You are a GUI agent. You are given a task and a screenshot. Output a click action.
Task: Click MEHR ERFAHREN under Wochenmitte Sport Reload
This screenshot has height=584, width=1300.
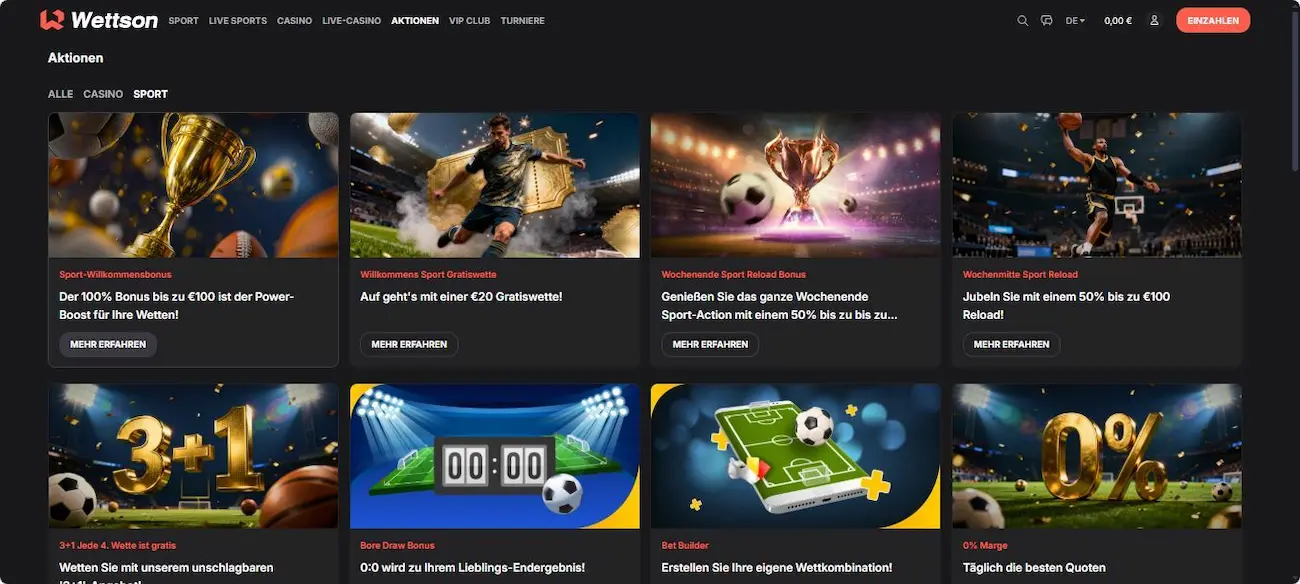[1011, 344]
